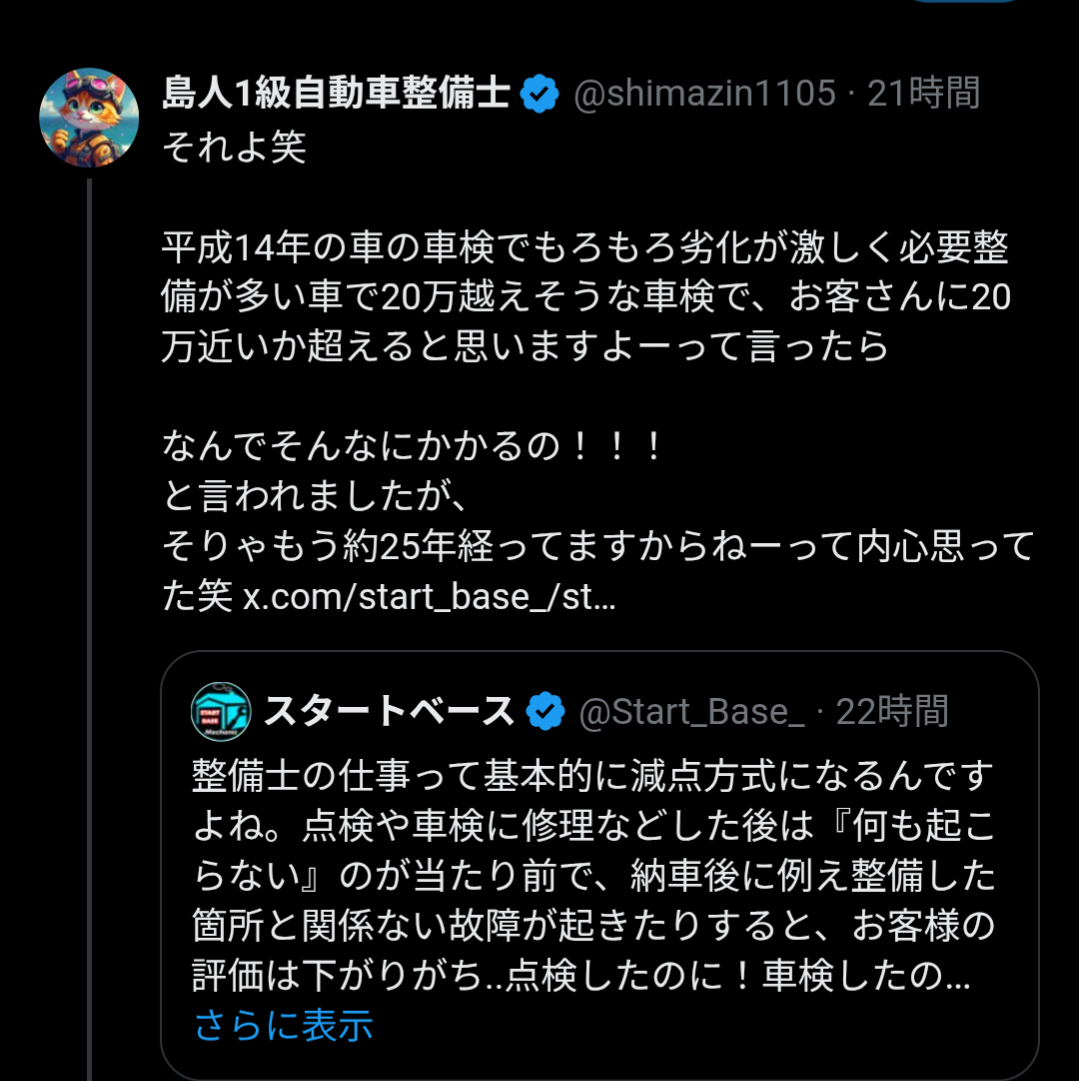Click the スタートベース display name
This screenshot has width=1079, height=1081.
click(388, 712)
